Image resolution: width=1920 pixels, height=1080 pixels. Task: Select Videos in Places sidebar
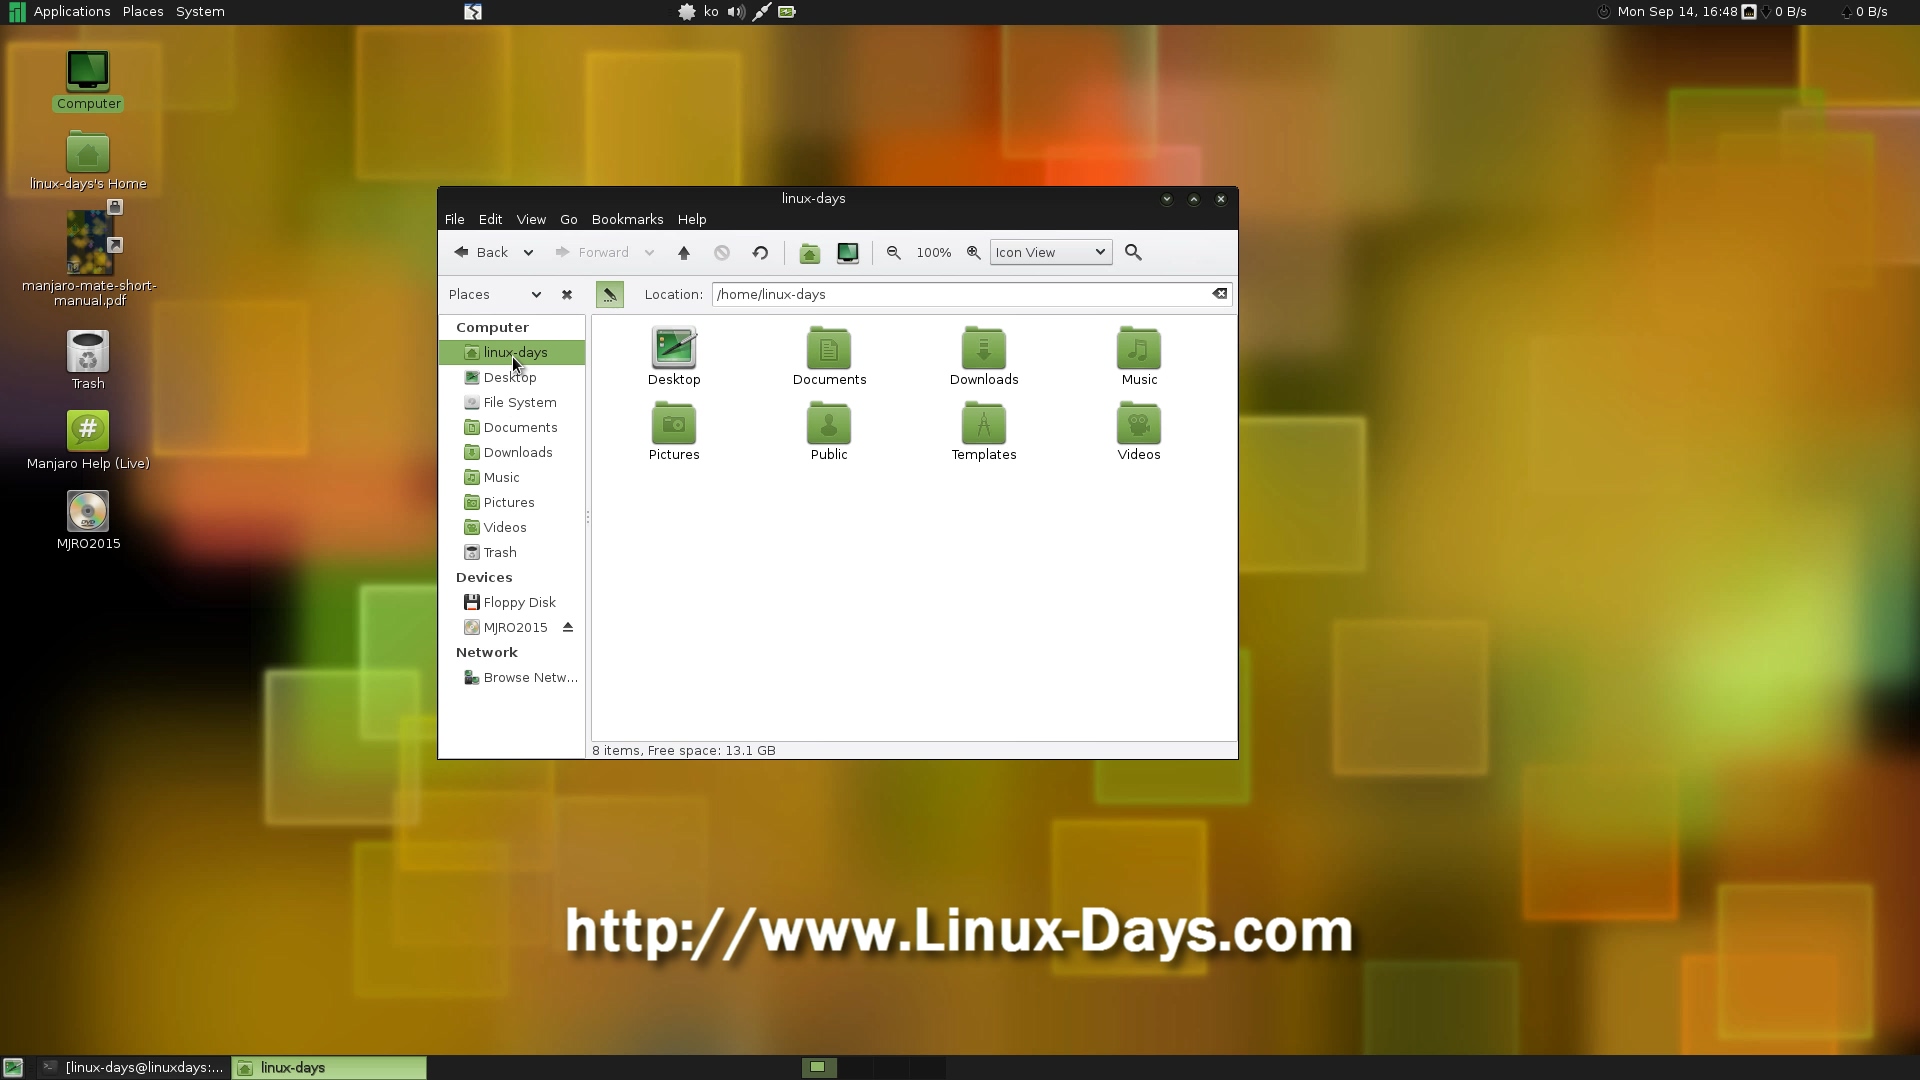tap(512, 528)
